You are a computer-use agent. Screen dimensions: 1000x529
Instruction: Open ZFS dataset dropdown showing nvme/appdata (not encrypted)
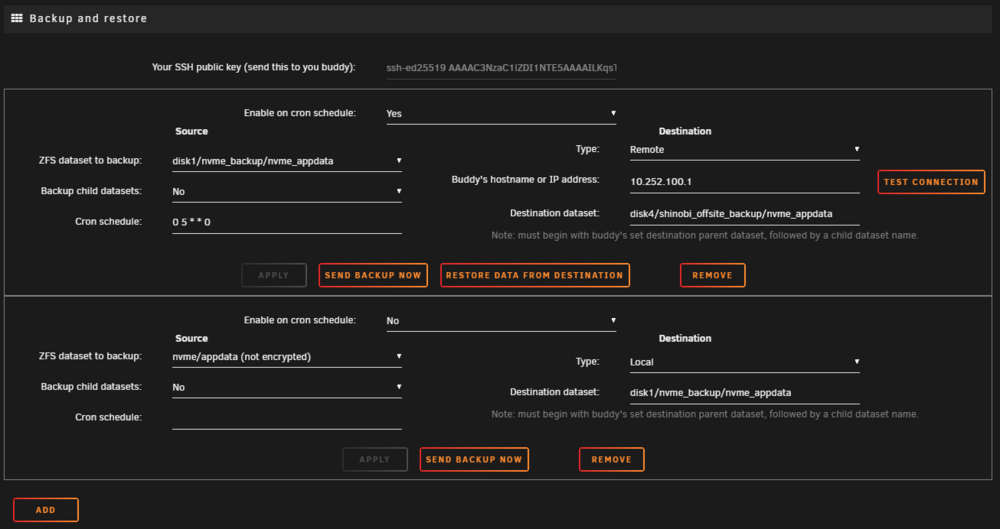(287, 357)
